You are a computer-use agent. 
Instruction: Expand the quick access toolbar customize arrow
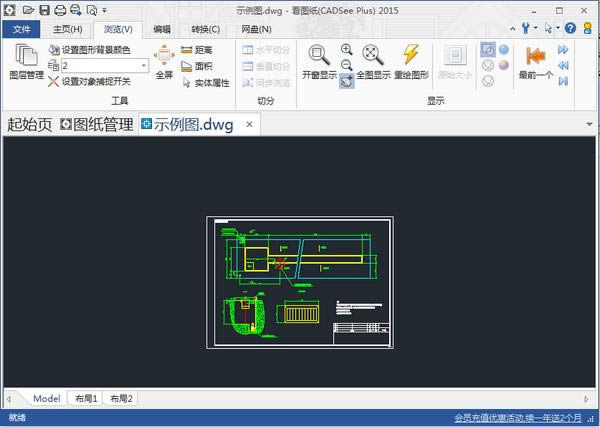[105, 10]
